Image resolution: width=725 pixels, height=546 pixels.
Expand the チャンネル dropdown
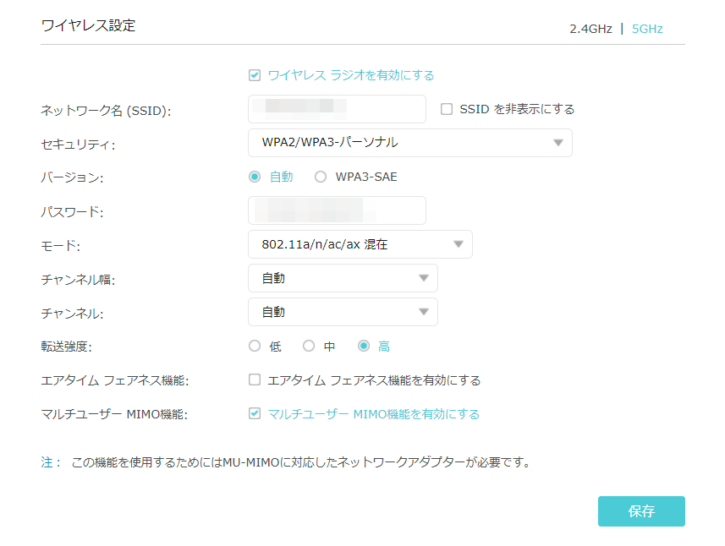(342, 312)
